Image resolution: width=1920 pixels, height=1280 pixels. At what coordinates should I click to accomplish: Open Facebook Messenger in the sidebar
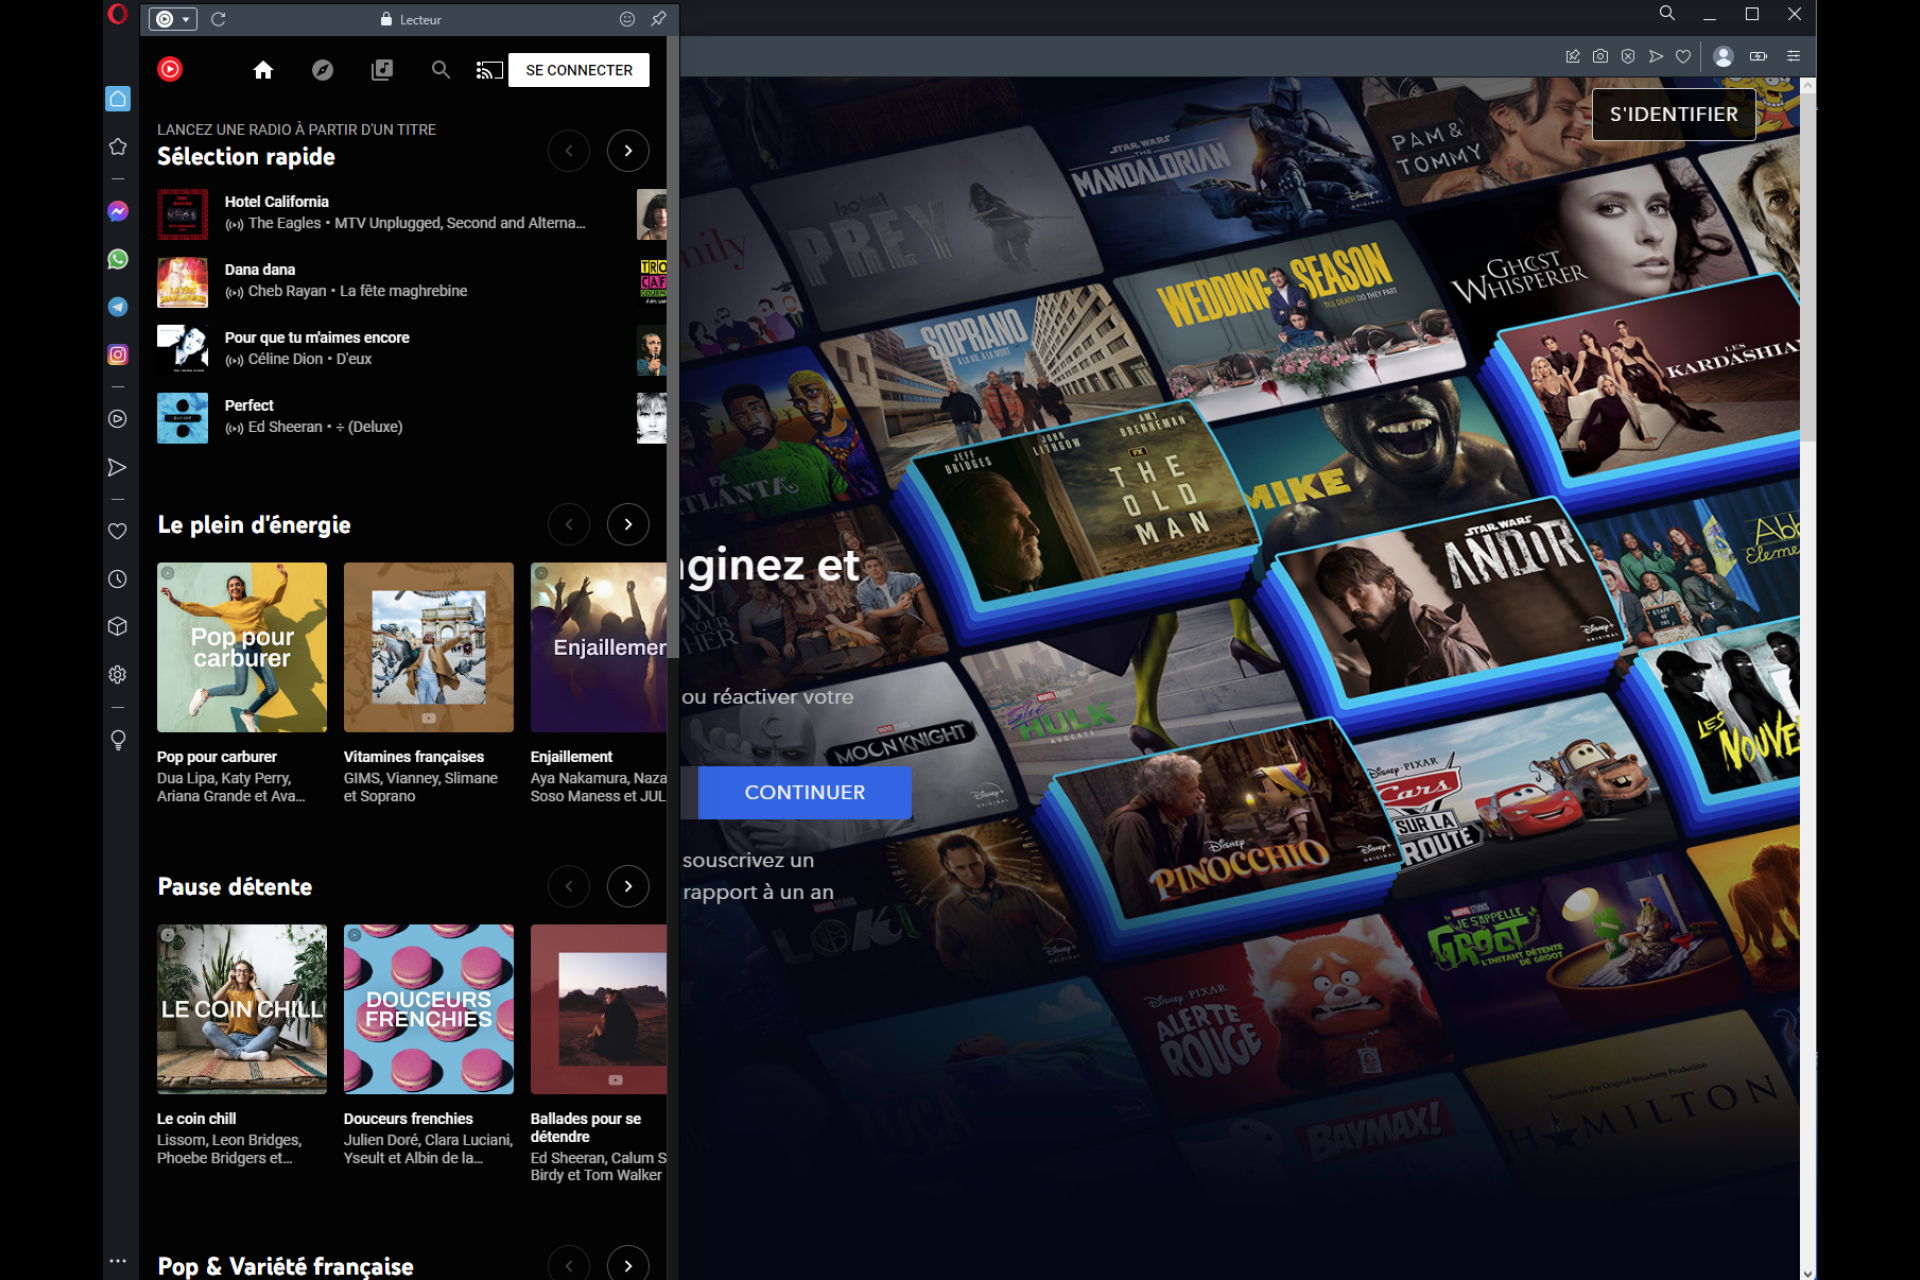point(117,212)
